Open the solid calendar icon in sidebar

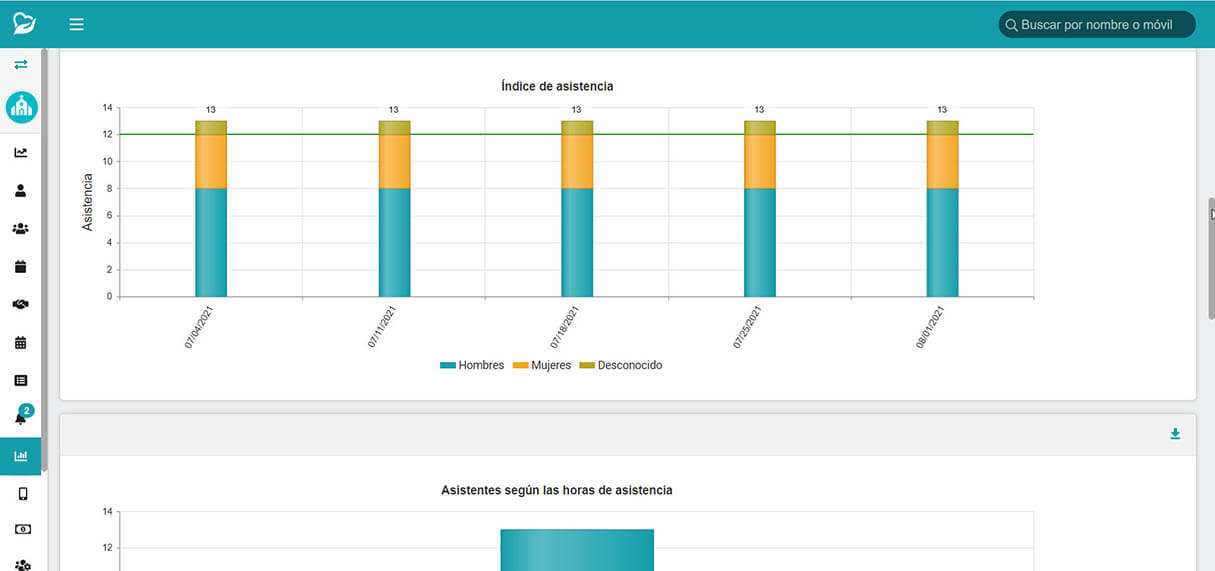pos(21,267)
